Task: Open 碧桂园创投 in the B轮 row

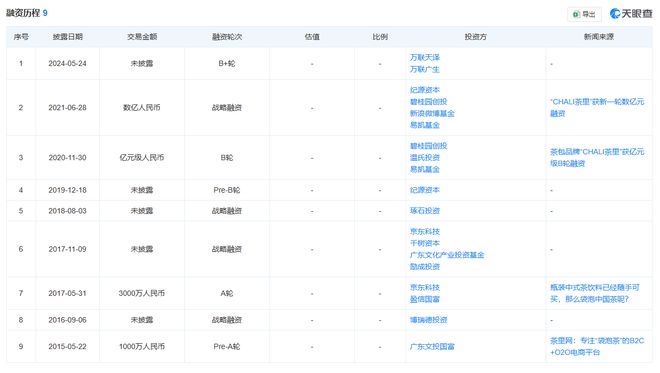Action: [x=428, y=146]
